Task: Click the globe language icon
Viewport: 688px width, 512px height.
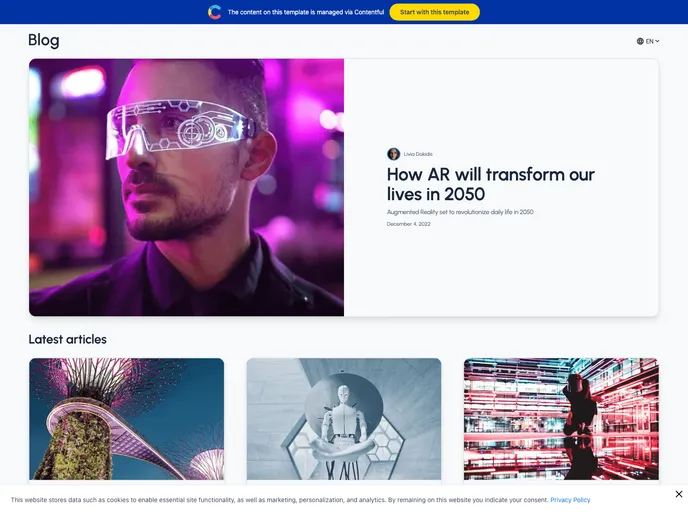Action: click(x=640, y=41)
